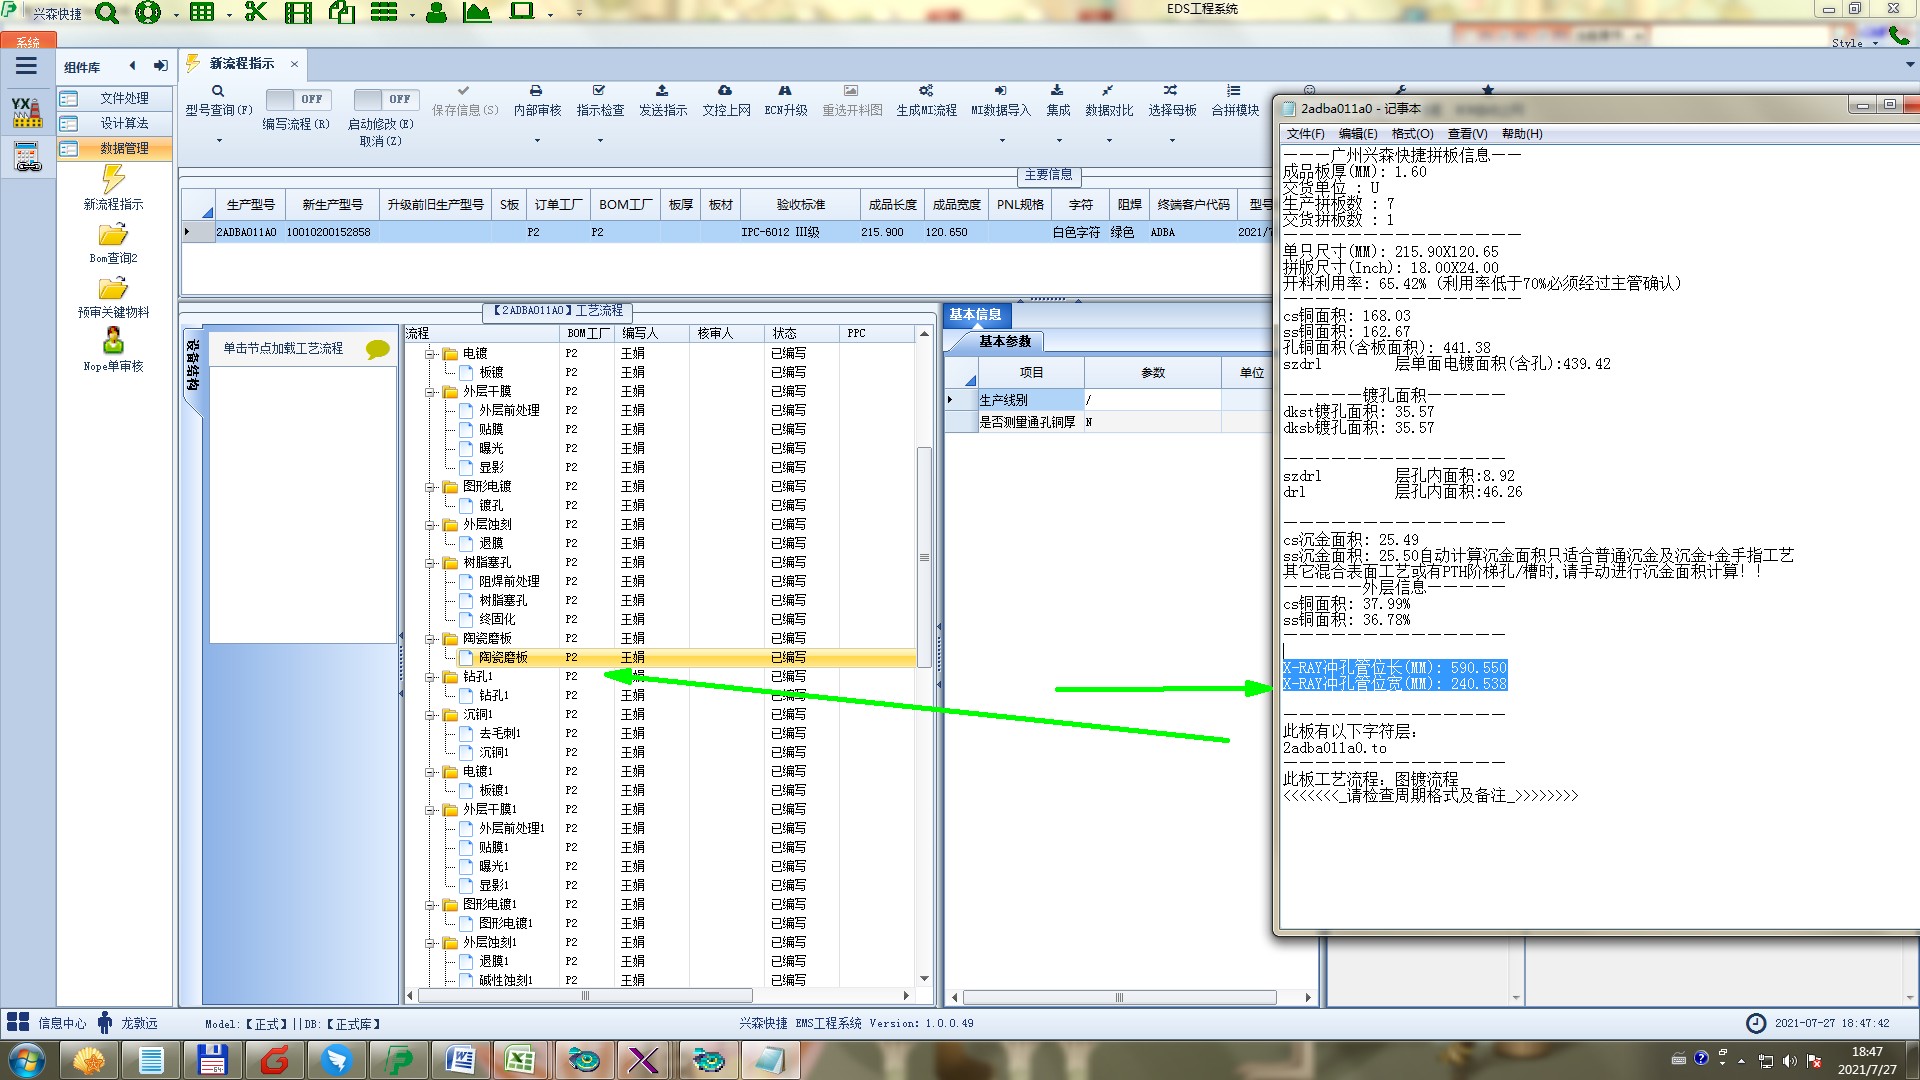Click the process tree horizontal scrollbar

click(586, 996)
